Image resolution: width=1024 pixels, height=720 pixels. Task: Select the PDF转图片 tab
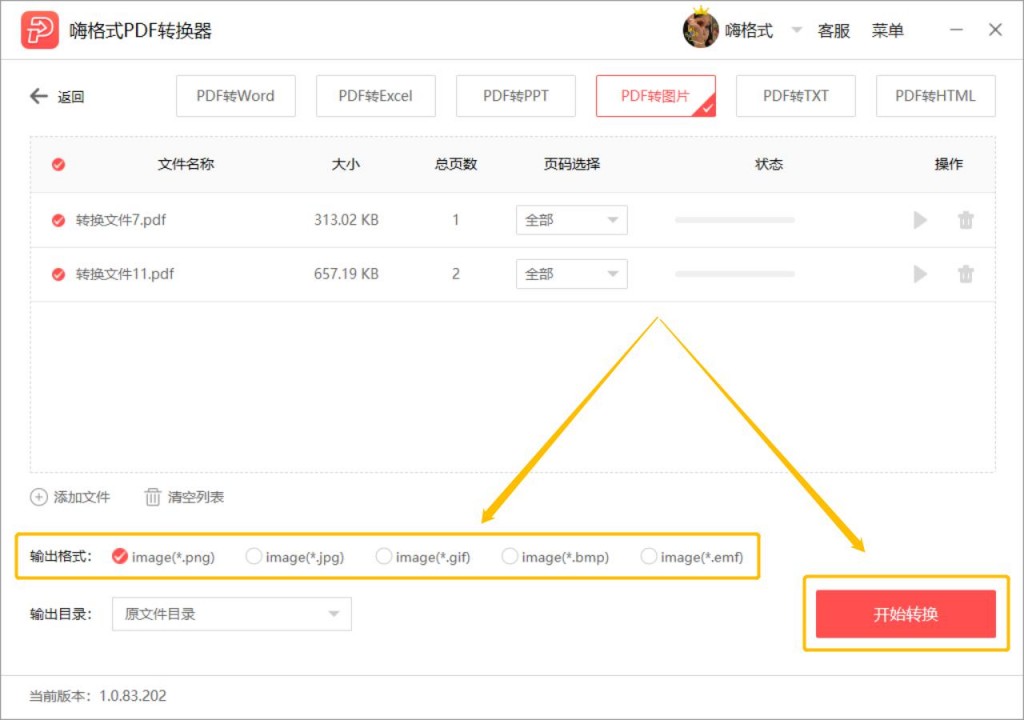point(656,96)
